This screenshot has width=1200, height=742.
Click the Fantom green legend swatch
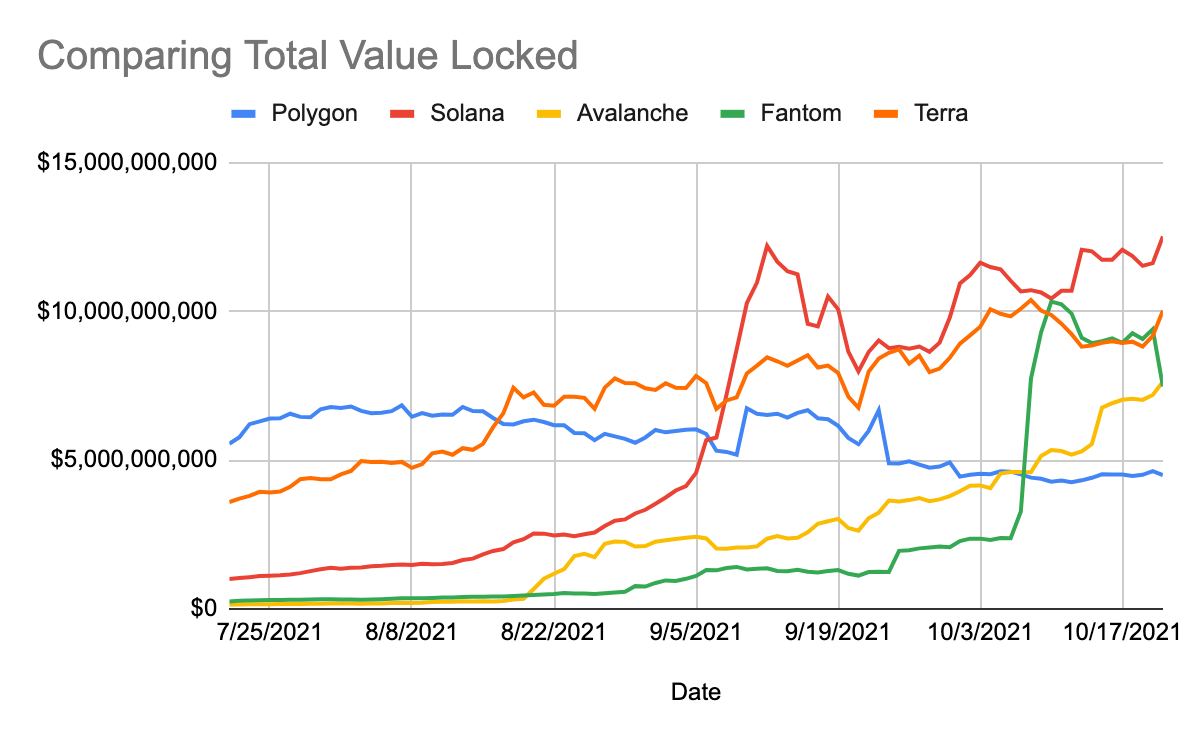coord(734,113)
